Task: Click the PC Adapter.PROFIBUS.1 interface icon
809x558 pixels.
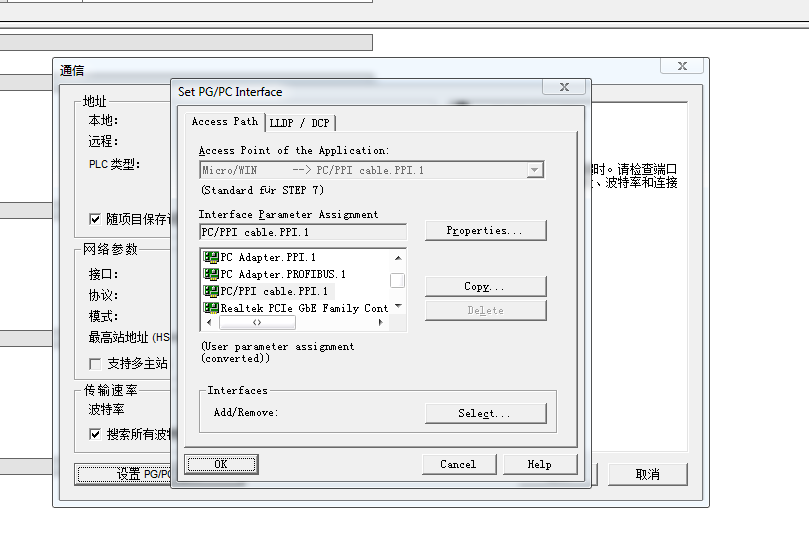Action: point(211,274)
